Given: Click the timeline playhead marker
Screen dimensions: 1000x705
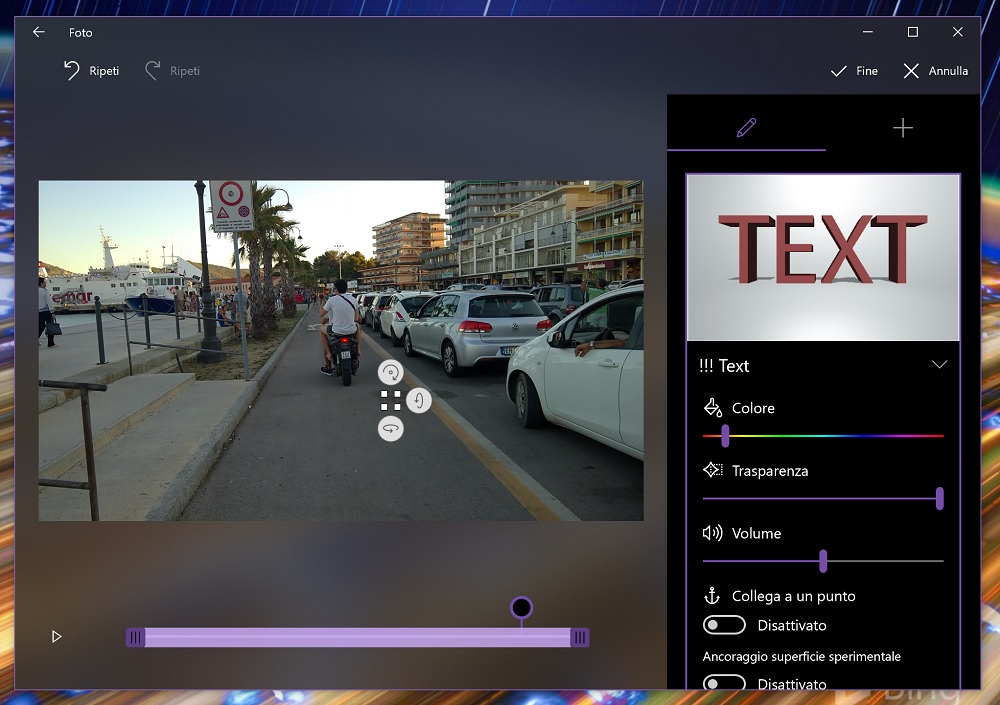Looking at the screenshot, I should [x=521, y=608].
